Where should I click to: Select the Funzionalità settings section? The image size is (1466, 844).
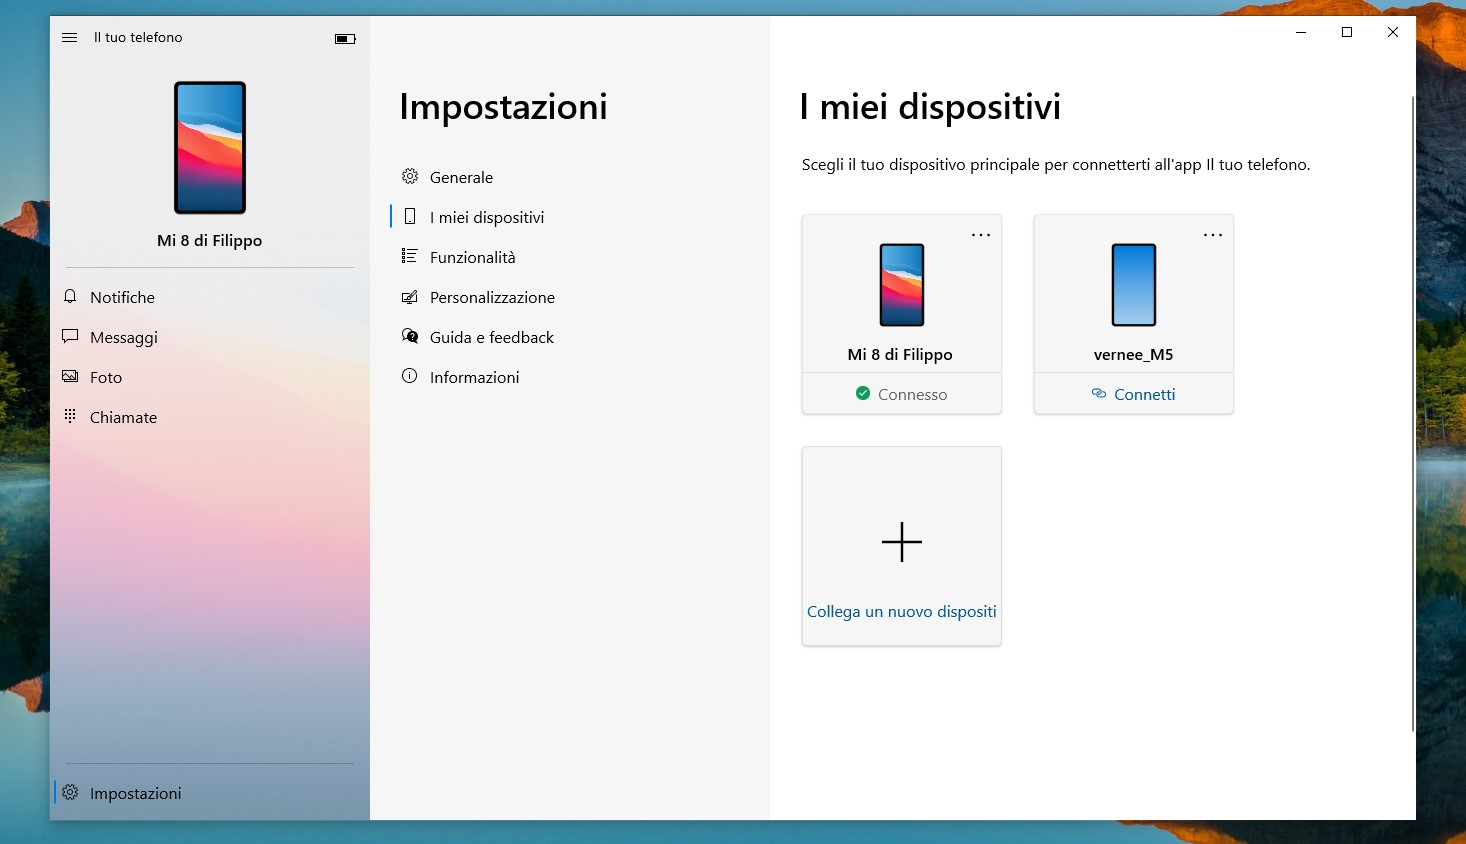click(x=570, y=257)
